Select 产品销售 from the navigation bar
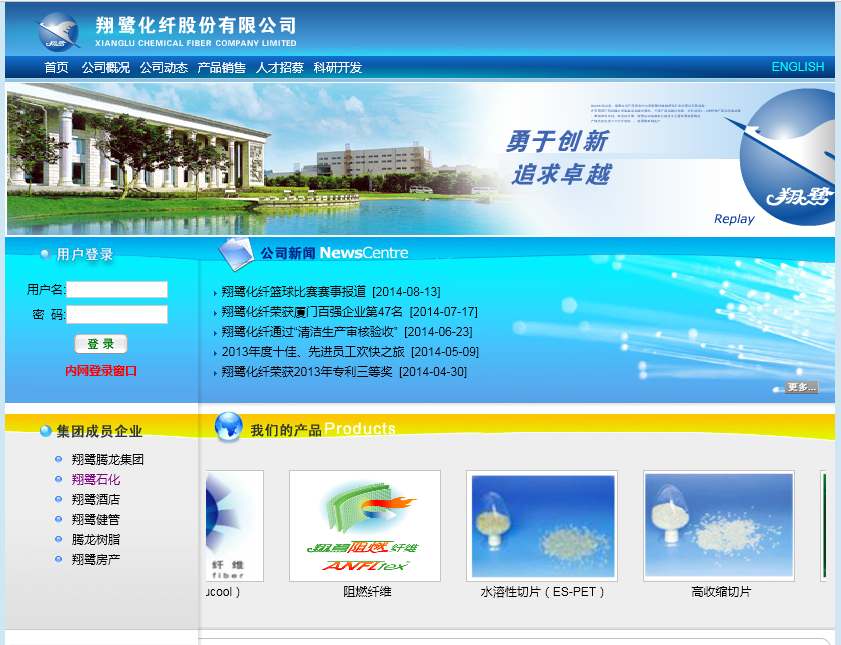Image resolution: width=841 pixels, height=645 pixels. tap(222, 68)
